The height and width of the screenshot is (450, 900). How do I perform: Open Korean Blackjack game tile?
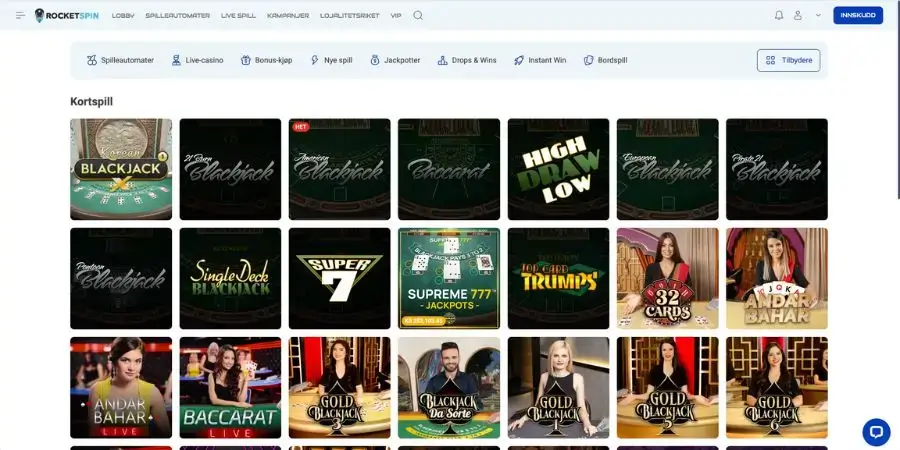(121, 169)
